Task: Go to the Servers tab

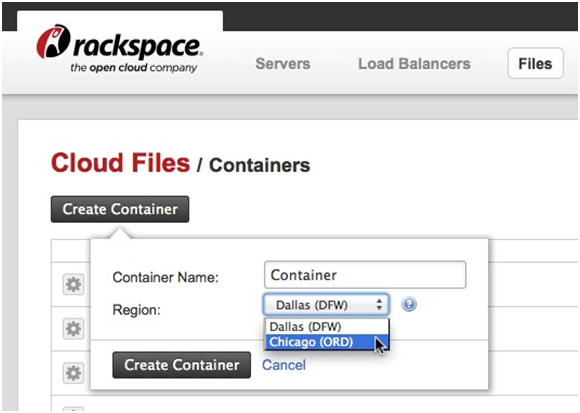Action: (283, 64)
